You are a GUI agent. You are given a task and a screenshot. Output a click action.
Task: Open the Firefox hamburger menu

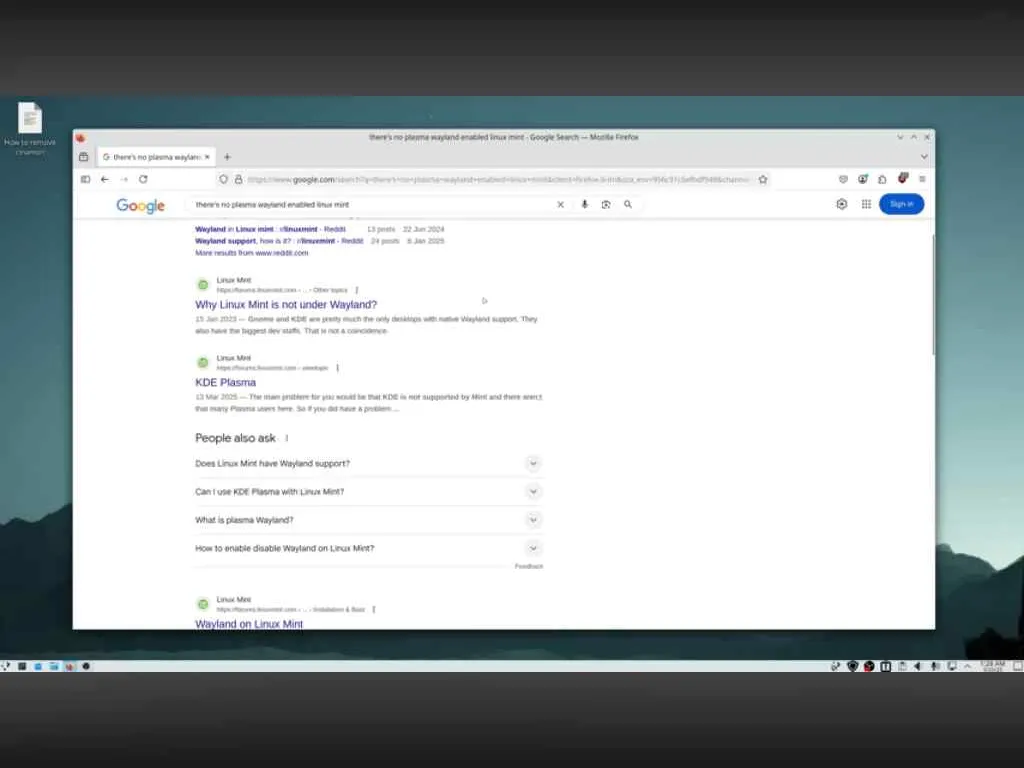tap(922, 179)
